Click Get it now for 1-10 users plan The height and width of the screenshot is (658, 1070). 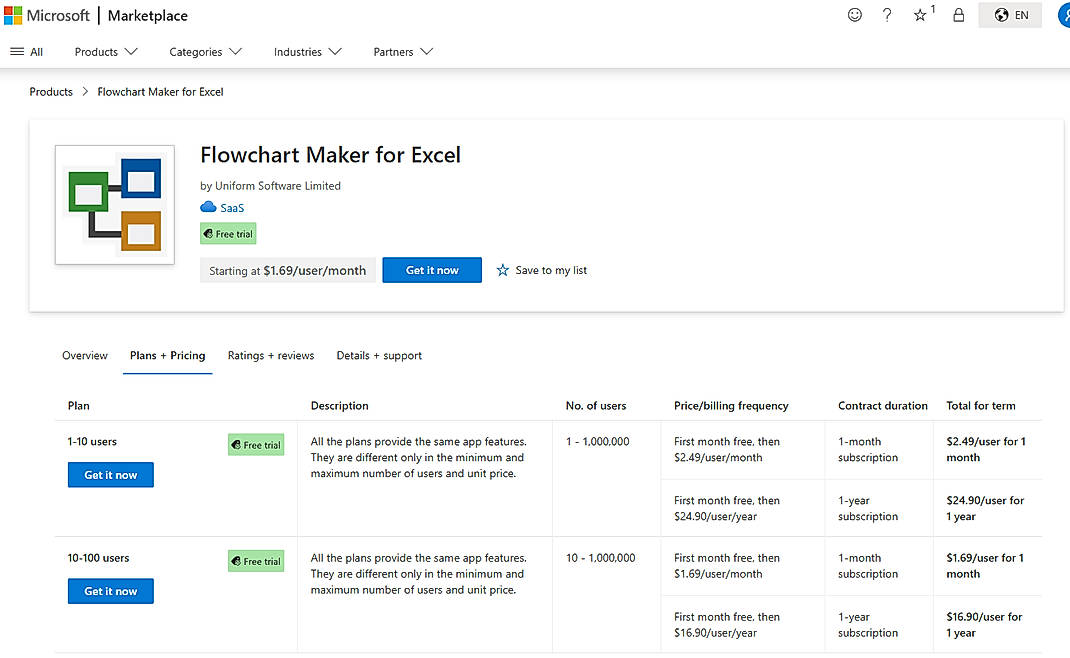tap(111, 475)
